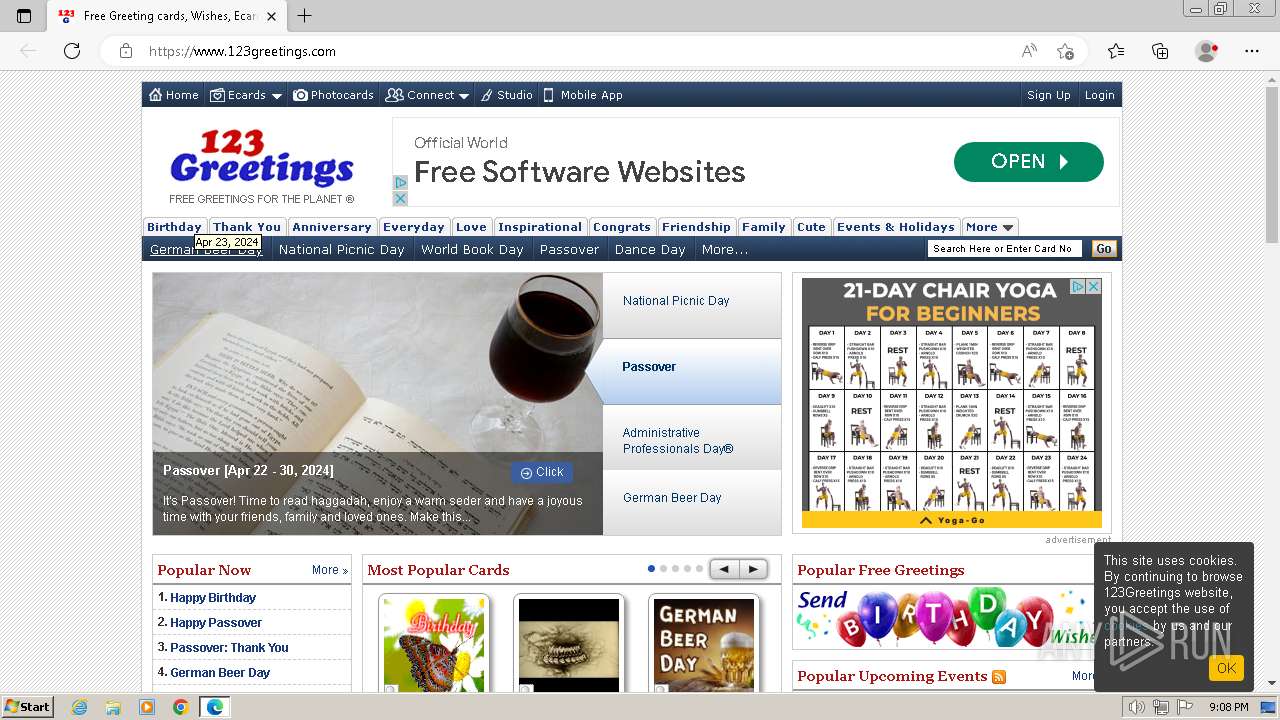The height and width of the screenshot is (720, 1280).
Task: Select second carousel page dot
Action: pyautogui.click(x=663, y=569)
